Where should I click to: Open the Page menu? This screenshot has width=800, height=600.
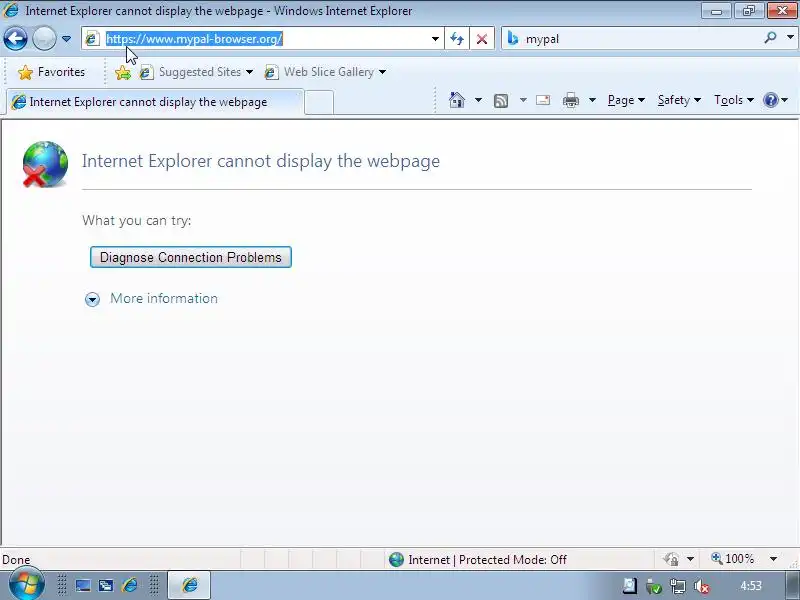pyautogui.click(x=626, y=100)
